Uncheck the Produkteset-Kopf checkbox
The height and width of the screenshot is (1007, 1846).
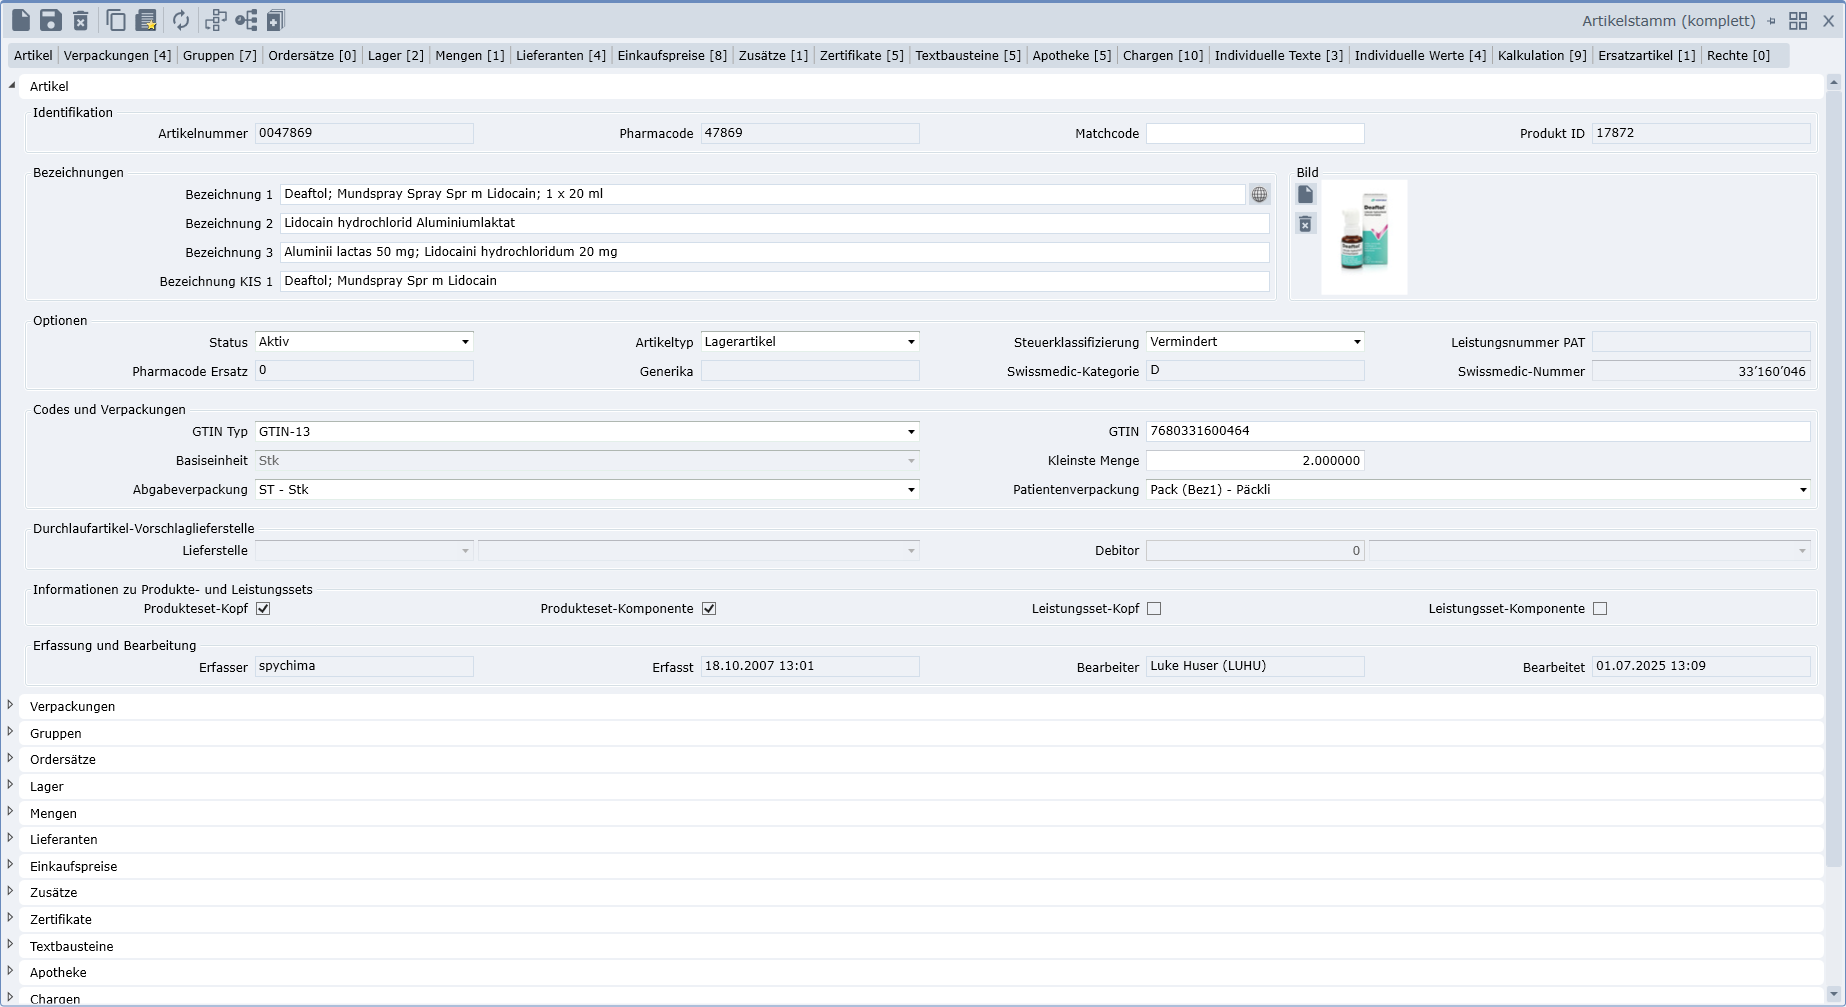(x=263, y=609)
